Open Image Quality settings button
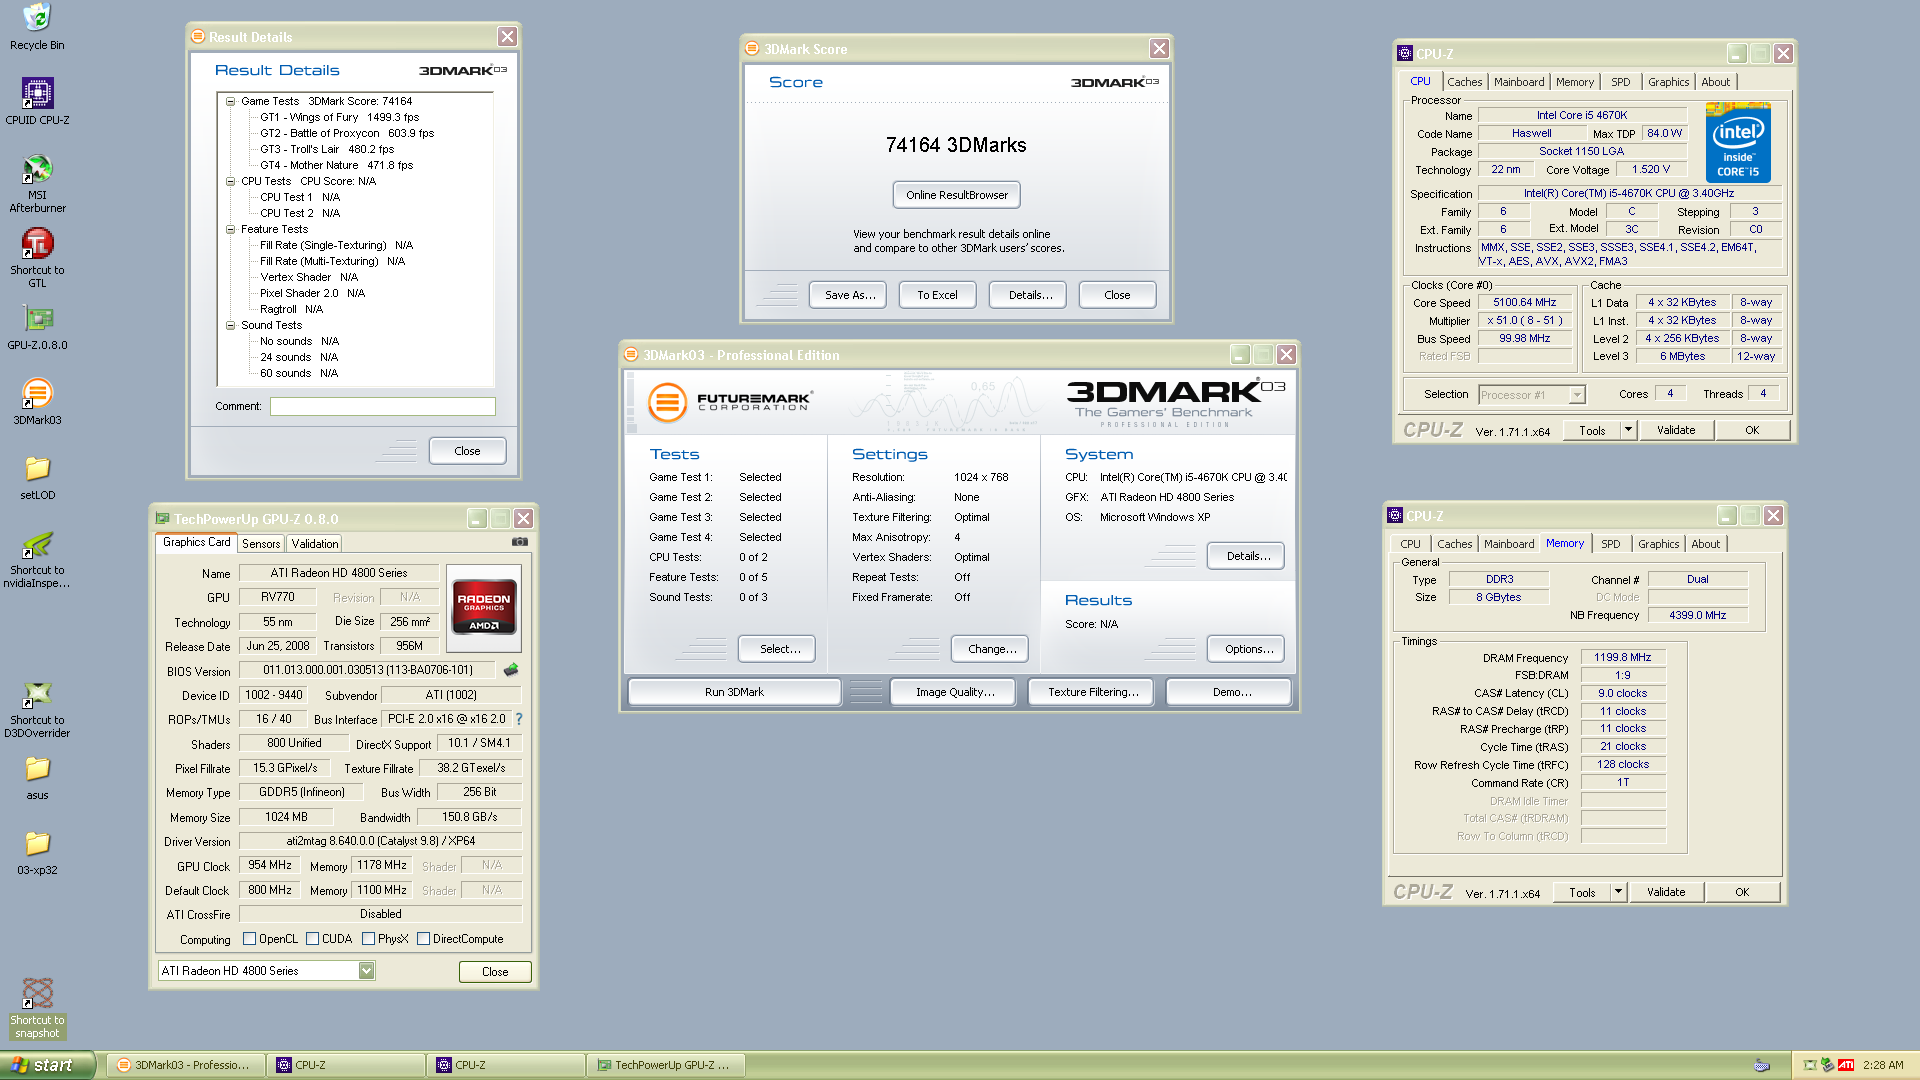The height and width of the screenshot is (1080, 1920). pos(954,692)
